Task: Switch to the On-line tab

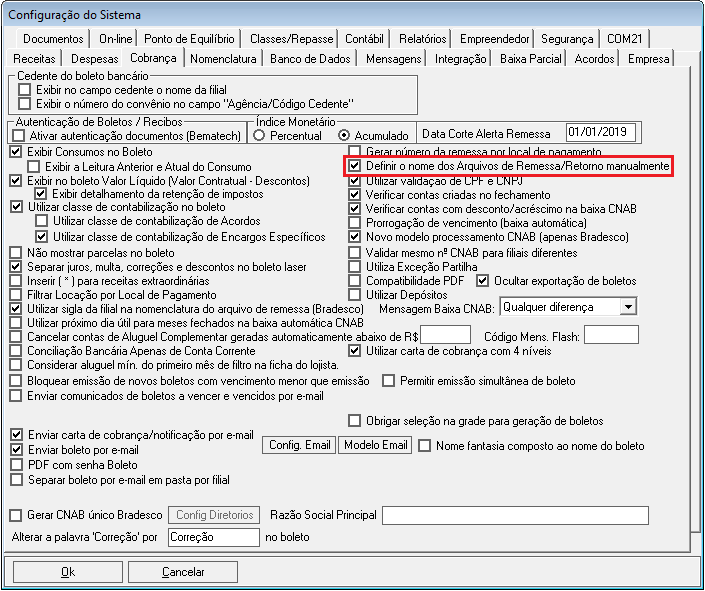Action: pos(116,39)
